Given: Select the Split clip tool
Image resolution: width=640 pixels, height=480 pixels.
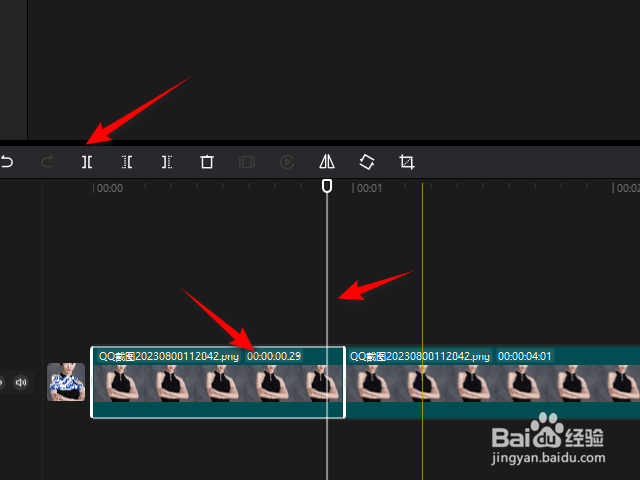Looking at the screenshot, I should pyautogui.click(x=87, y=162).
